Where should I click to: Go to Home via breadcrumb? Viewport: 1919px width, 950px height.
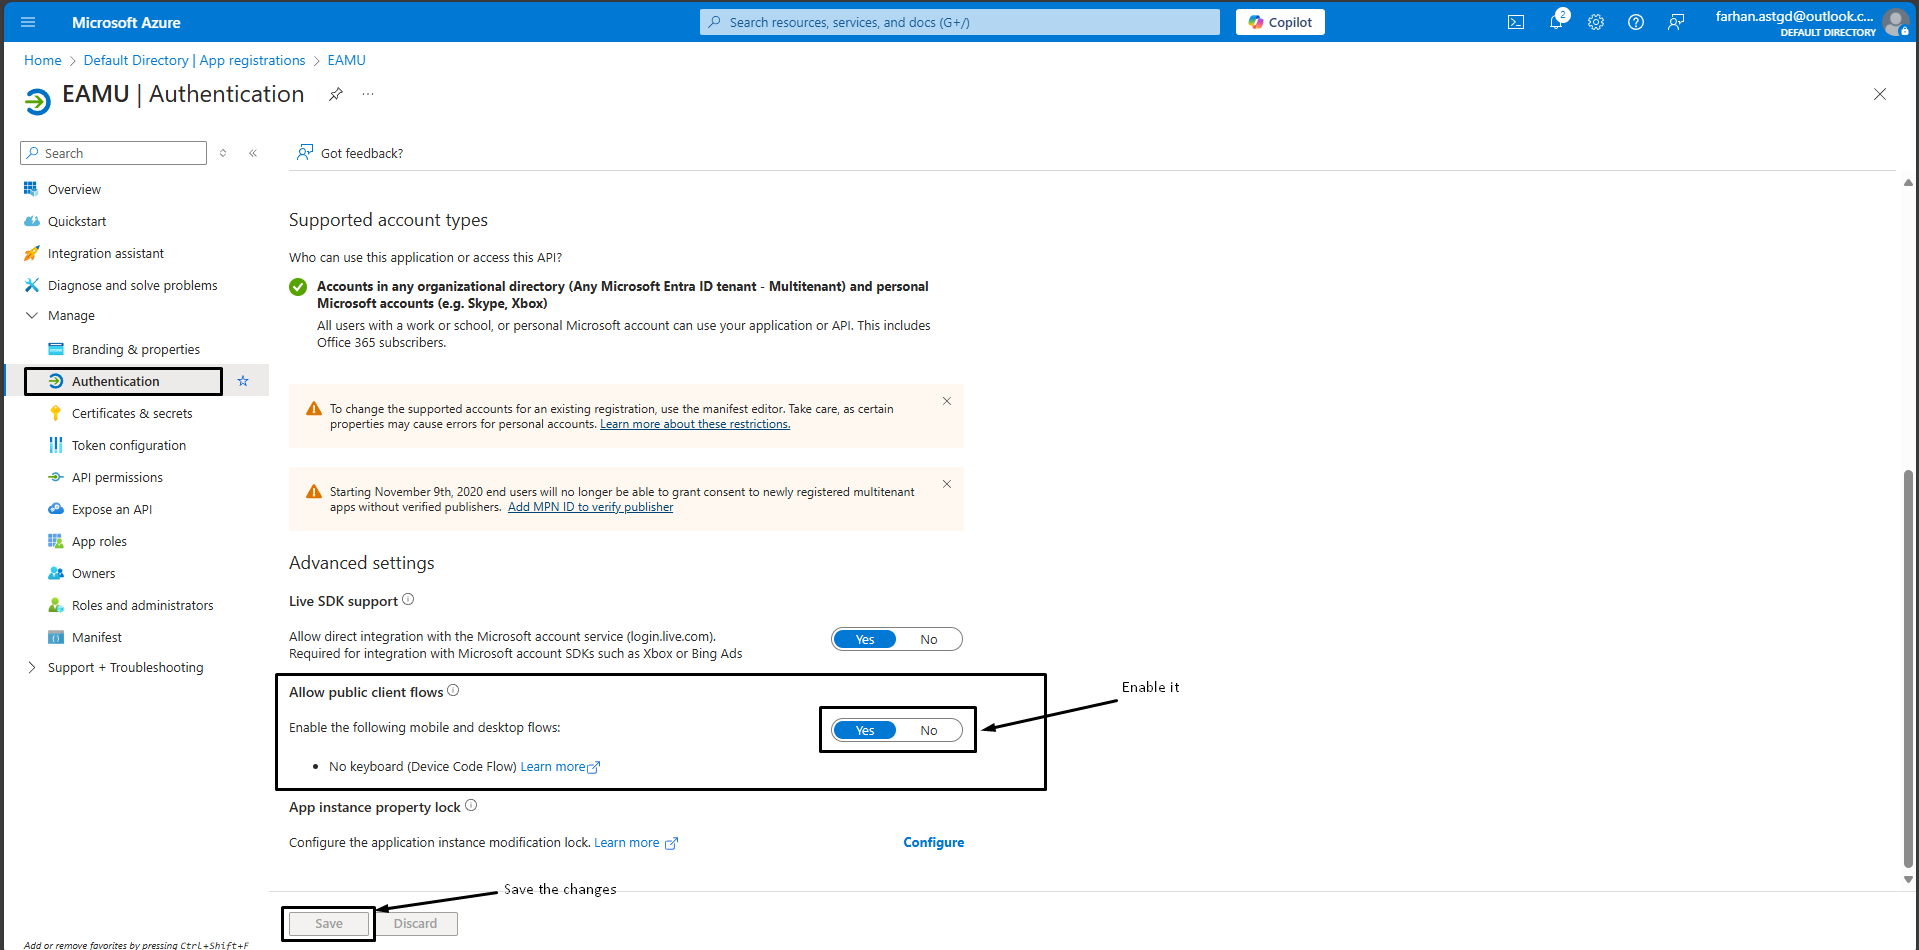(x=42, y=60)
